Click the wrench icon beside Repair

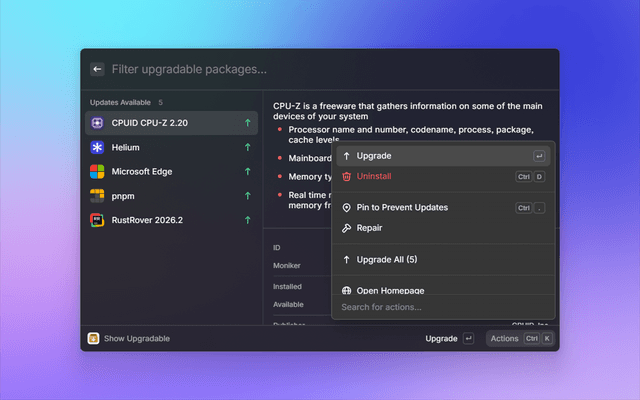point(347,228)
